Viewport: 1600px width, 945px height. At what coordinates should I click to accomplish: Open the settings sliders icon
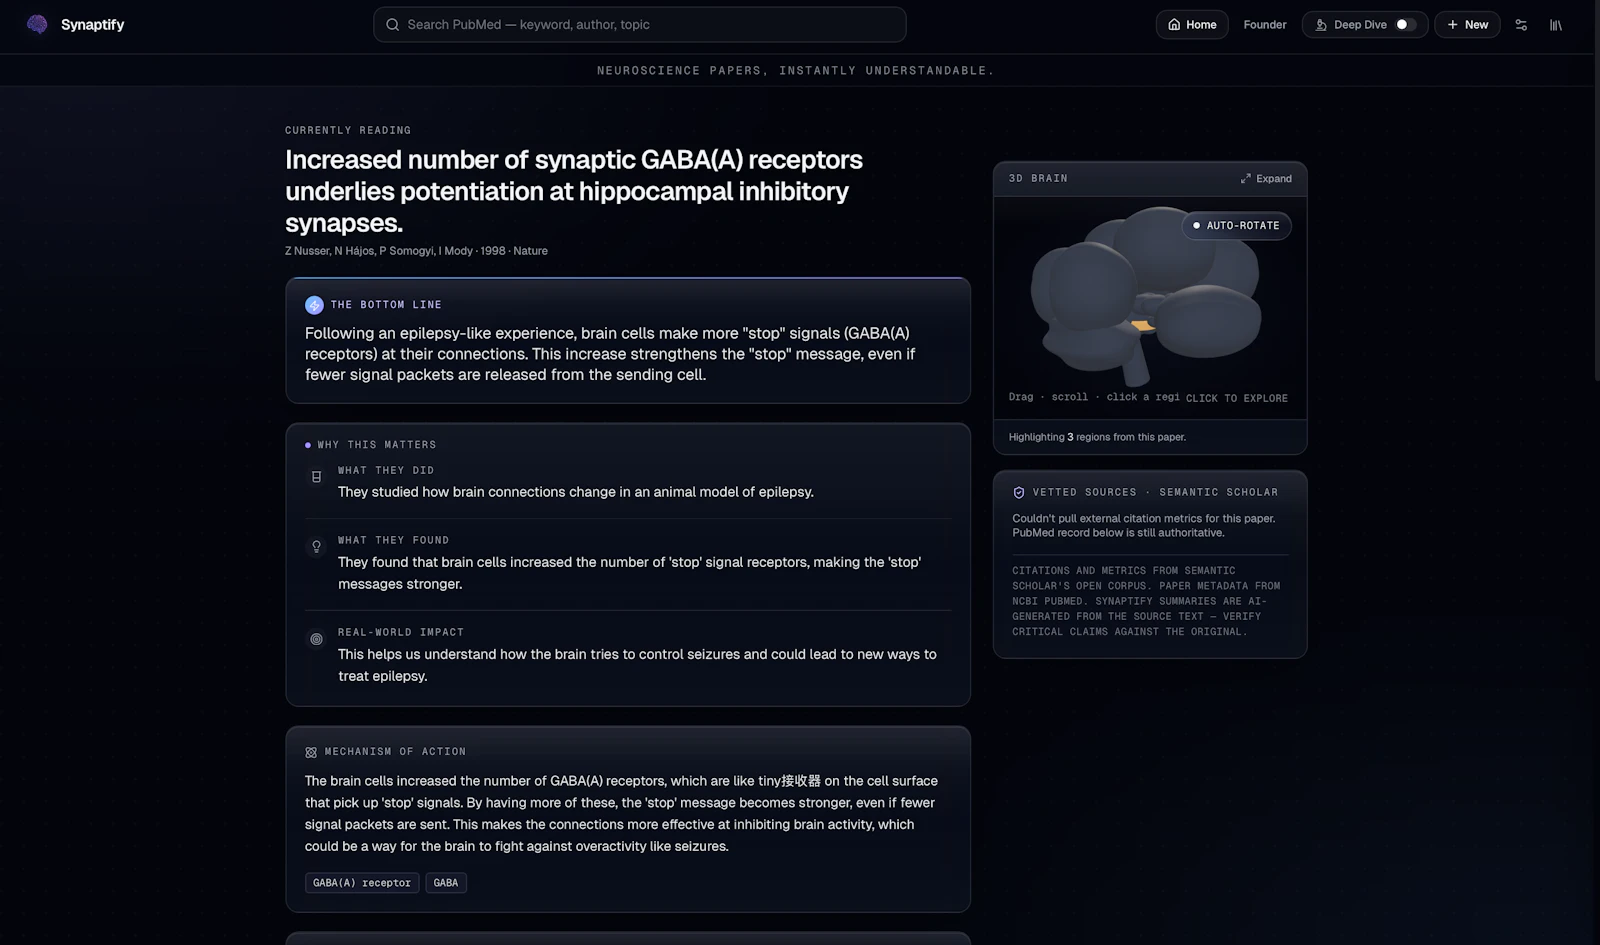(1521, 25)
